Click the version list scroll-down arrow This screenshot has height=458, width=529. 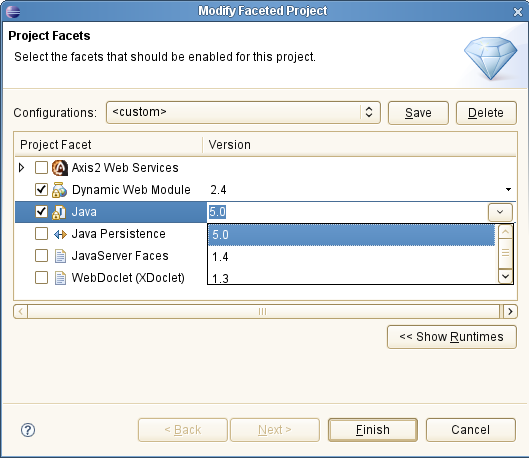point(505,277)
